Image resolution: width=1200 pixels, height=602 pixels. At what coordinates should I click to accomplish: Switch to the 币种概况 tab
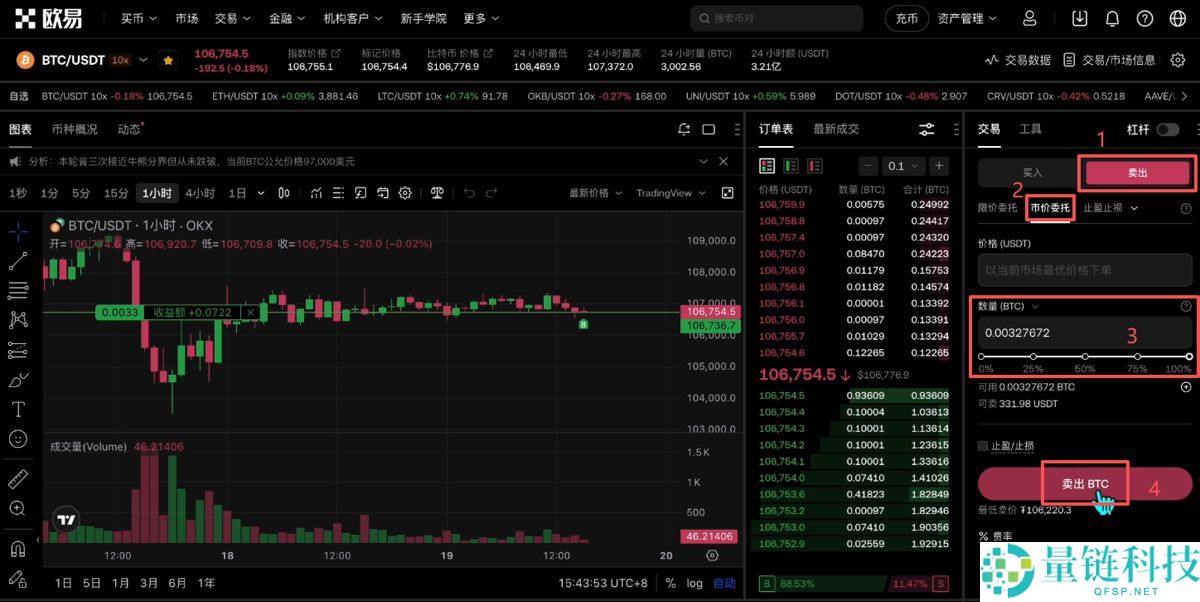pyautogui.click(x=75, y=129)
